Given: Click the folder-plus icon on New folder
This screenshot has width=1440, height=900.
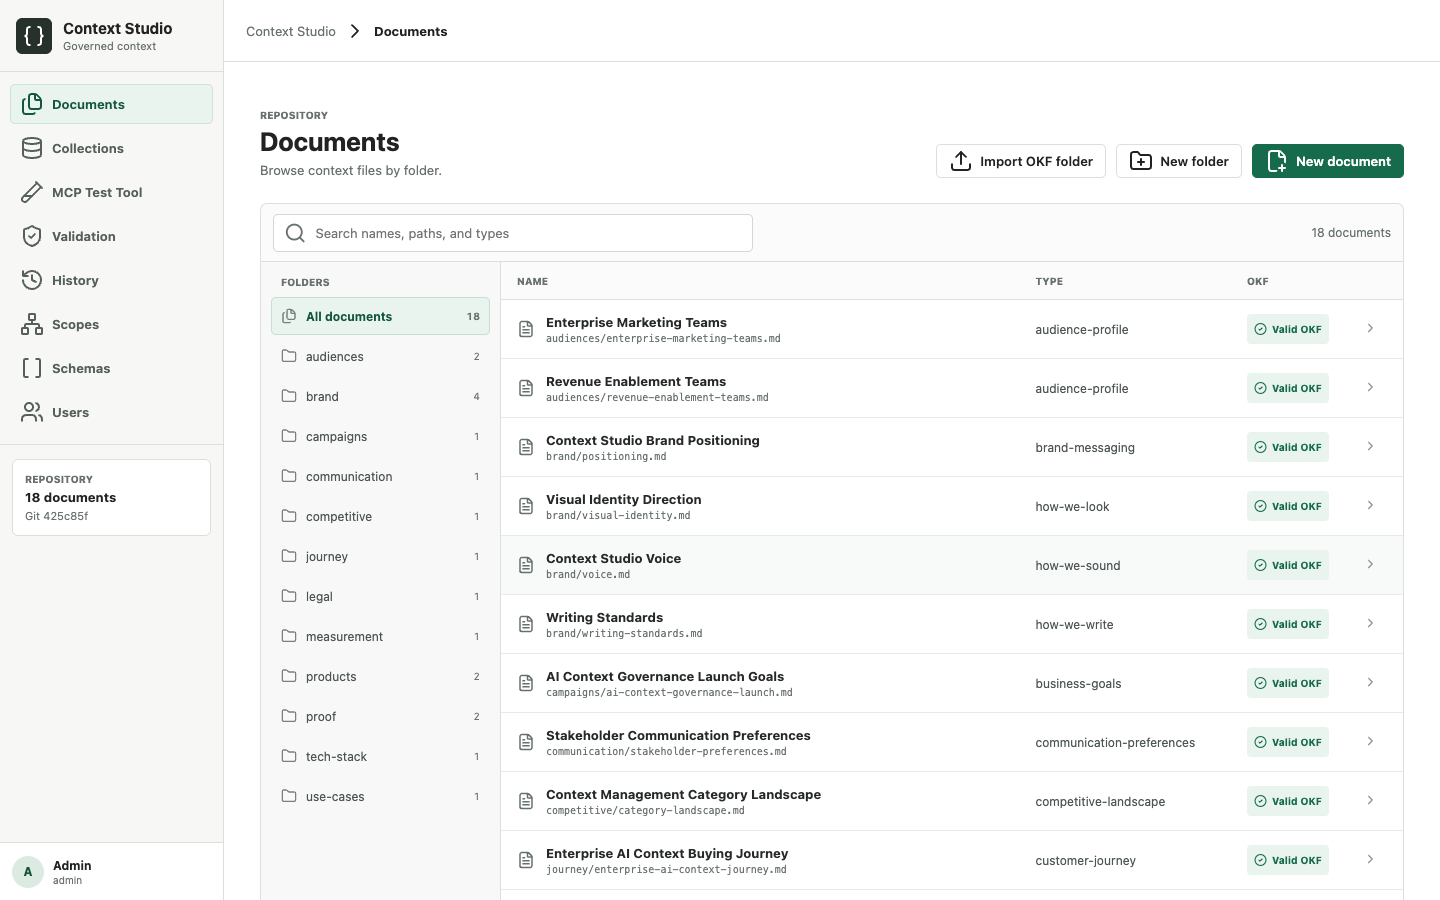Looking at the screenshot, I should click(x=1141, y=161).
